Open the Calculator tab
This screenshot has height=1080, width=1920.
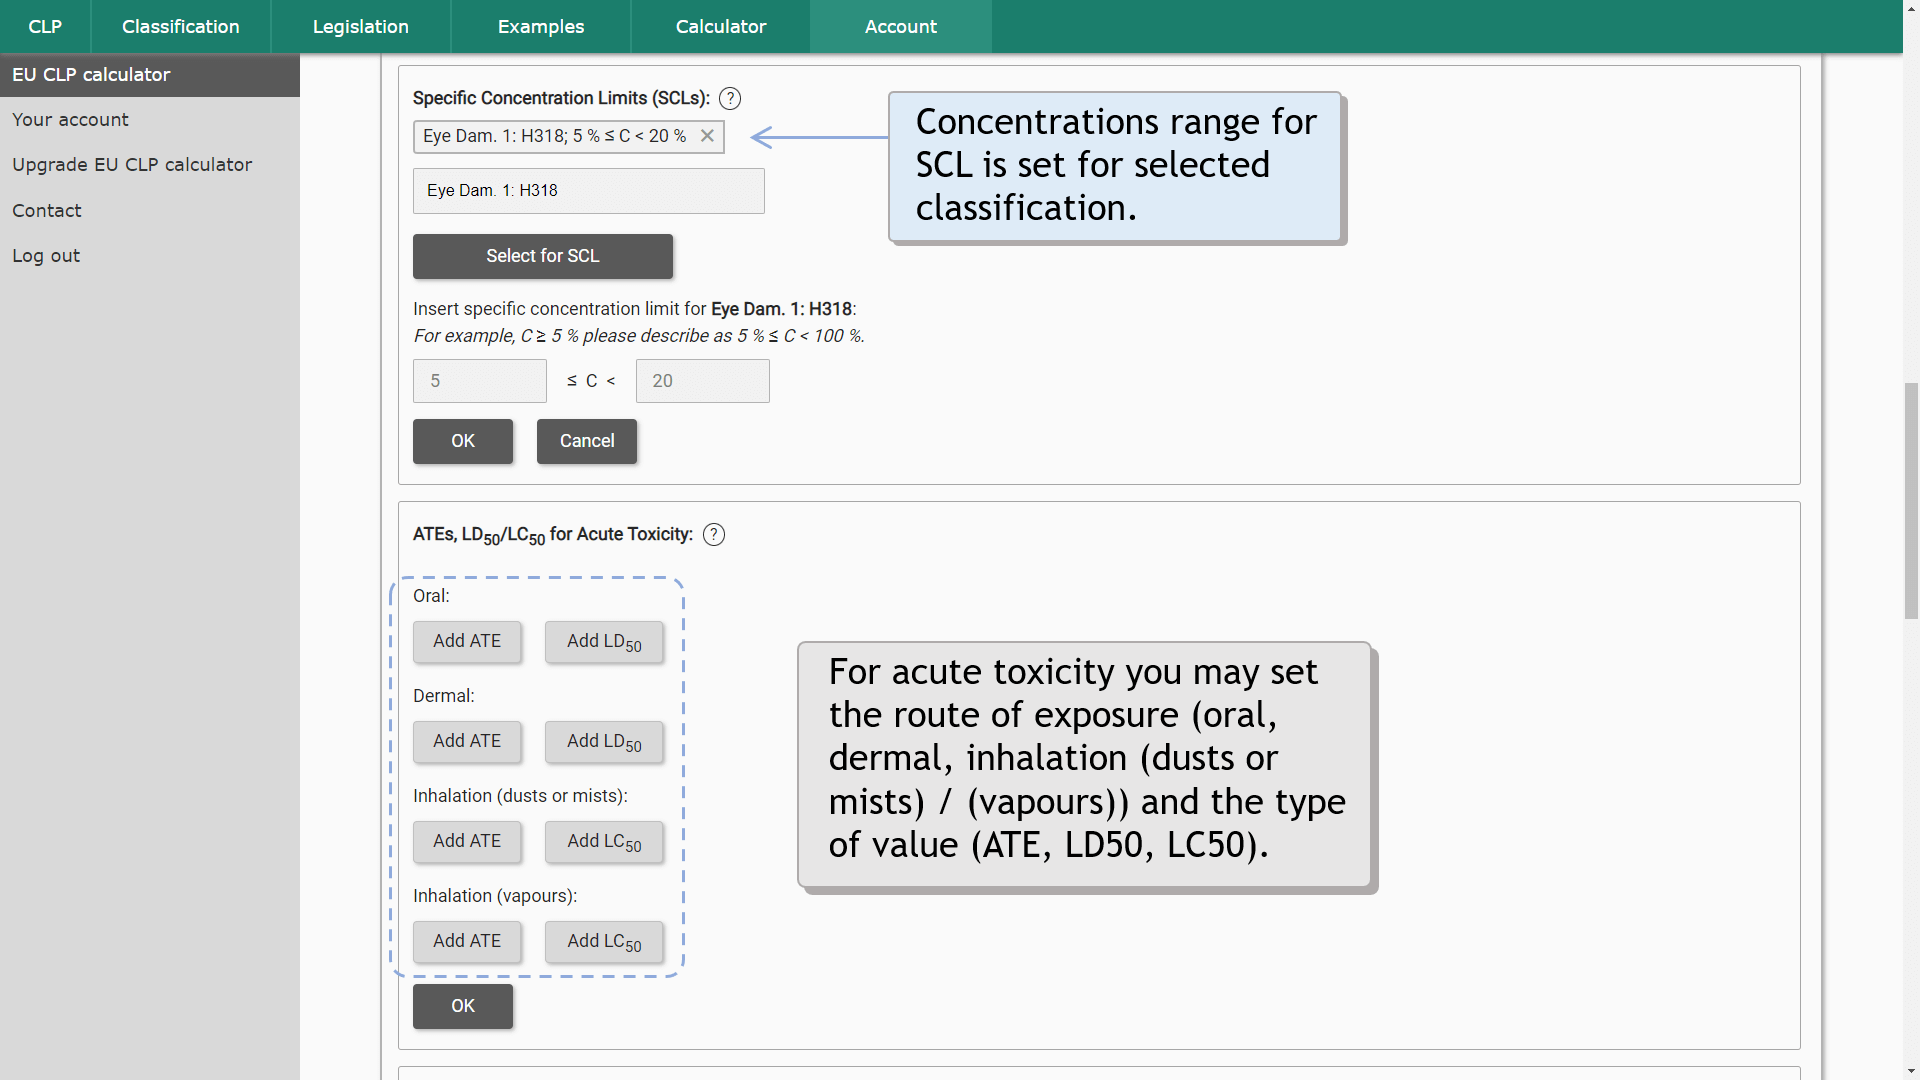(721, 27)
